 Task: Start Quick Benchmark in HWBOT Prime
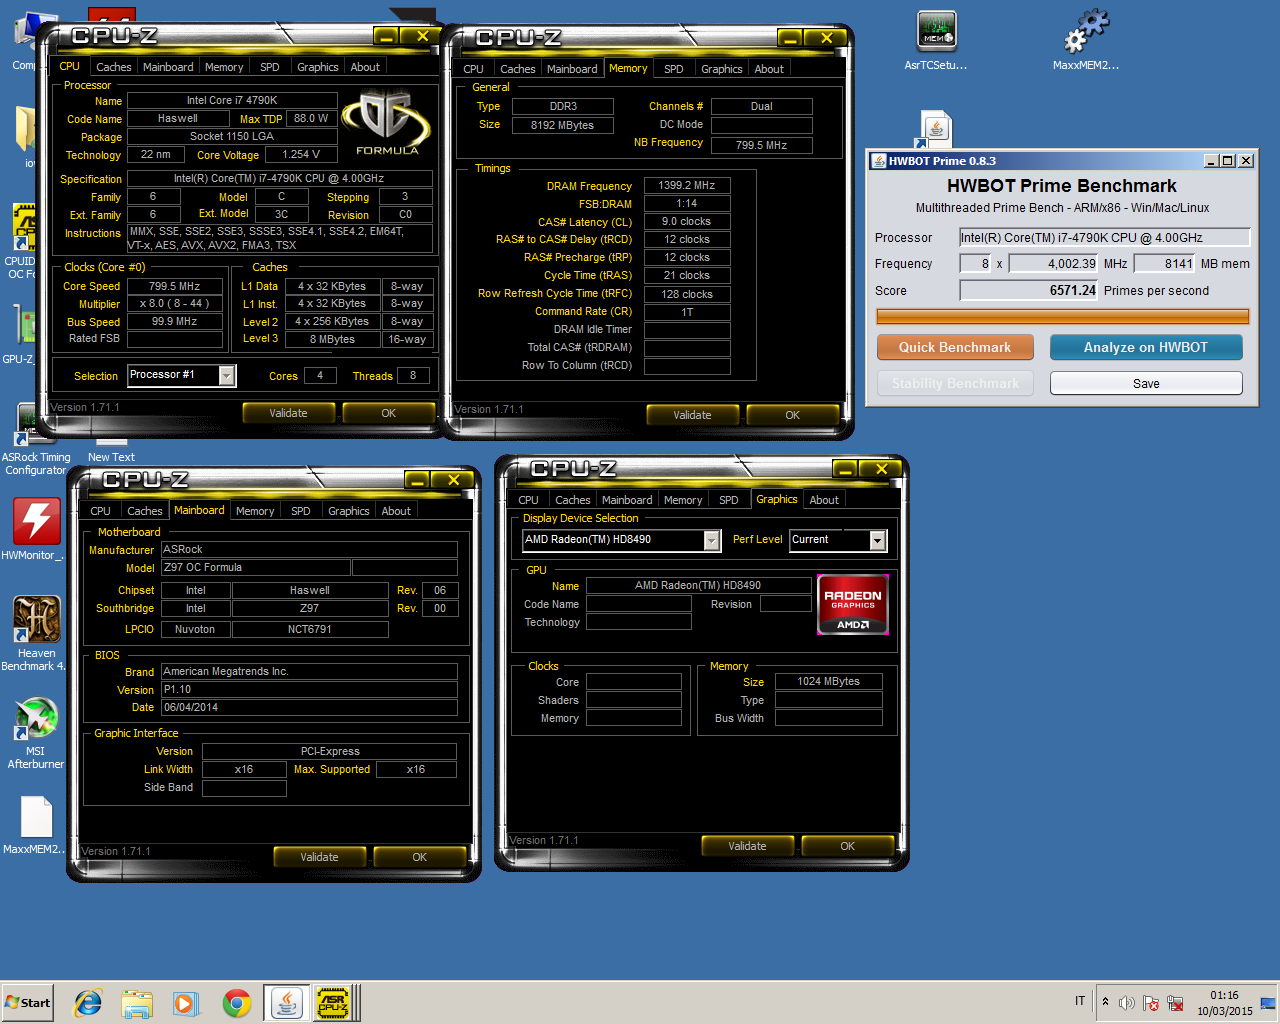pyautogui.click(x=955, y=347)
